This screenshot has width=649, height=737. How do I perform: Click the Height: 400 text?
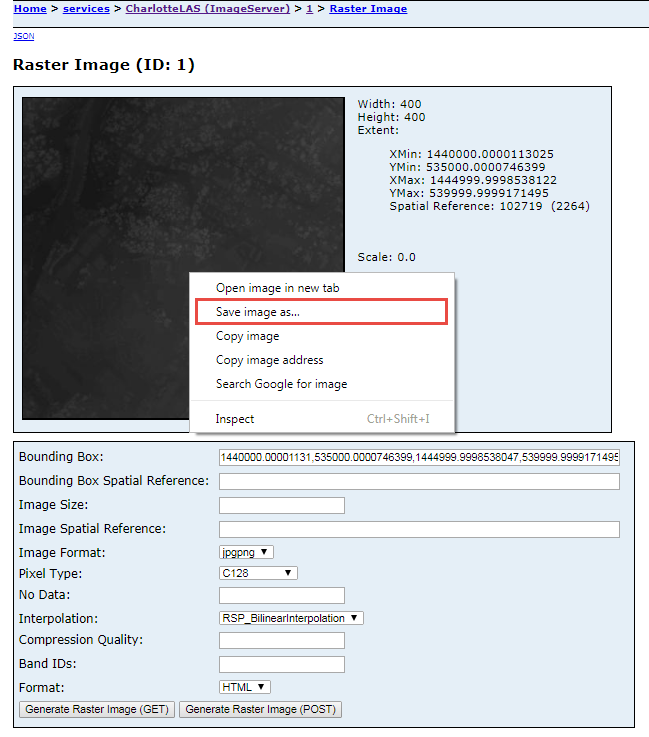(x=391, y=117)
